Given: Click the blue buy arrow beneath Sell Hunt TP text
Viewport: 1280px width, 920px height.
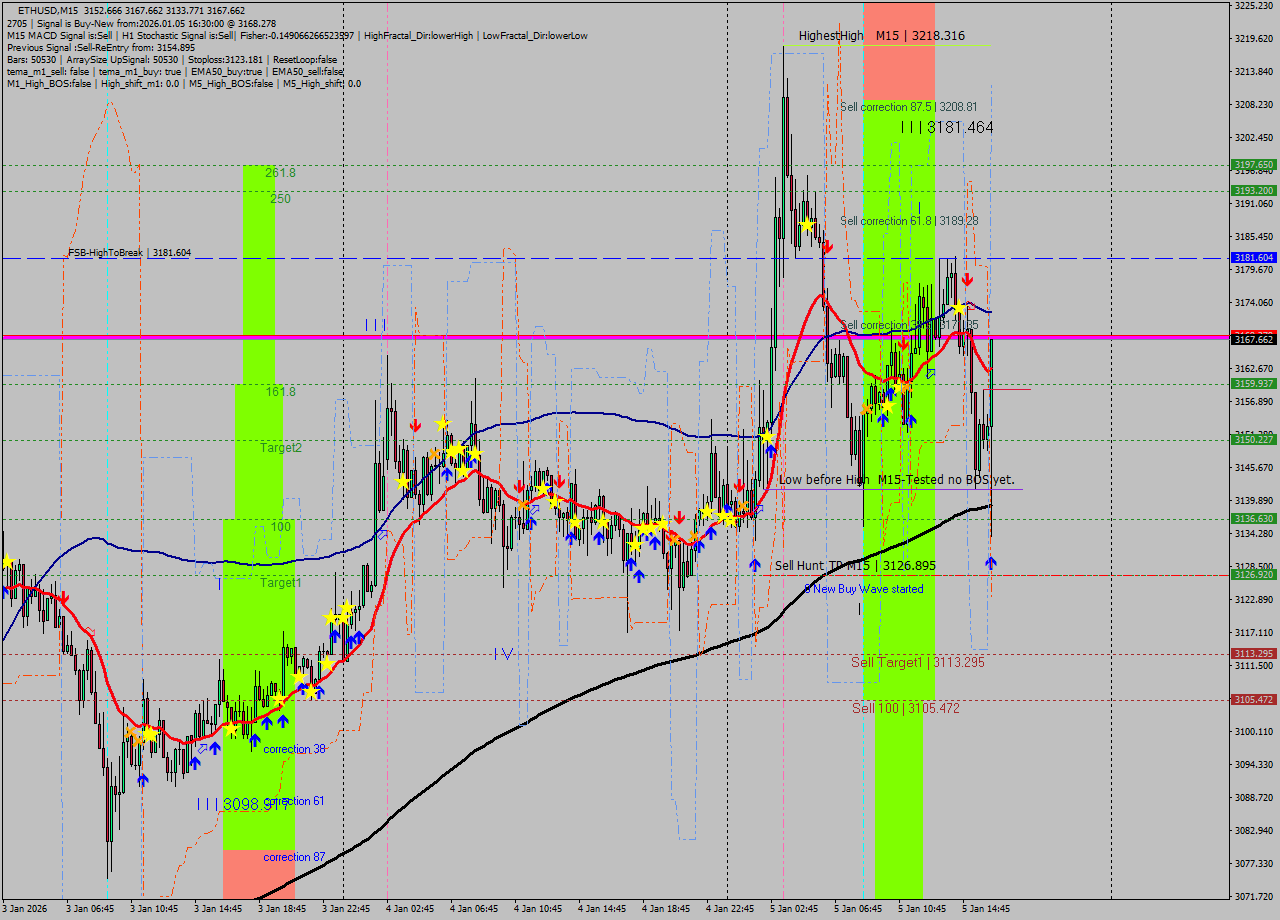Looking at the screenshot, I should coord(755,565).
